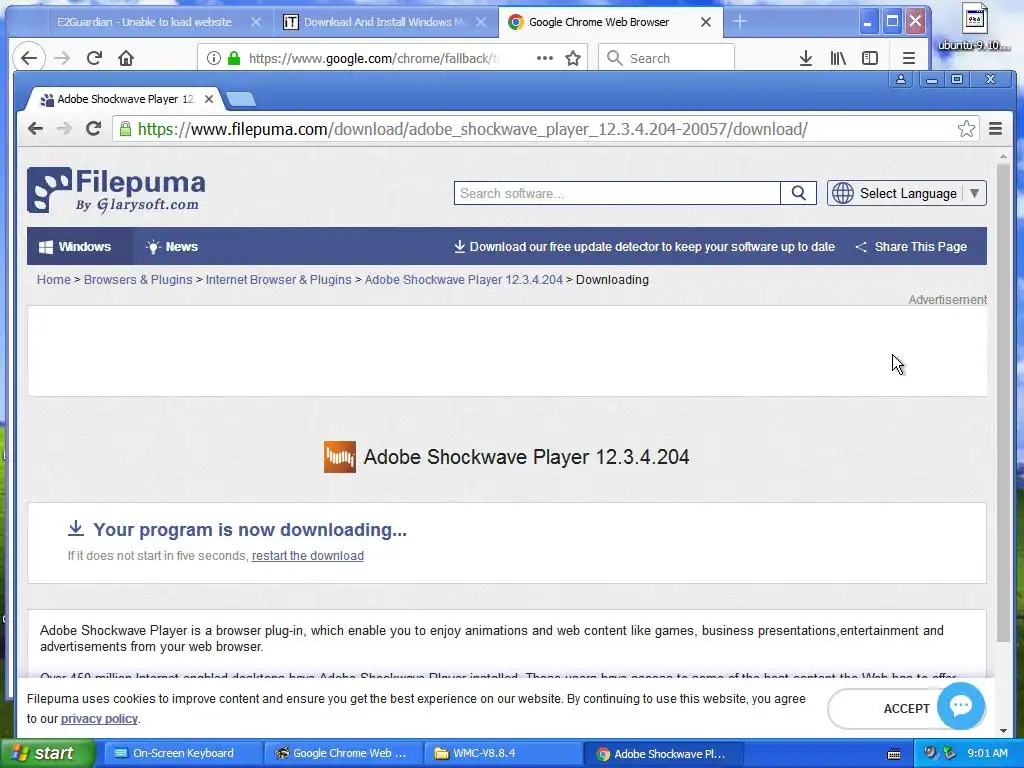Viewport: 1024px width, 768px height.
Task: Open Firefox downloads arrow
Action: coord(806,58)
